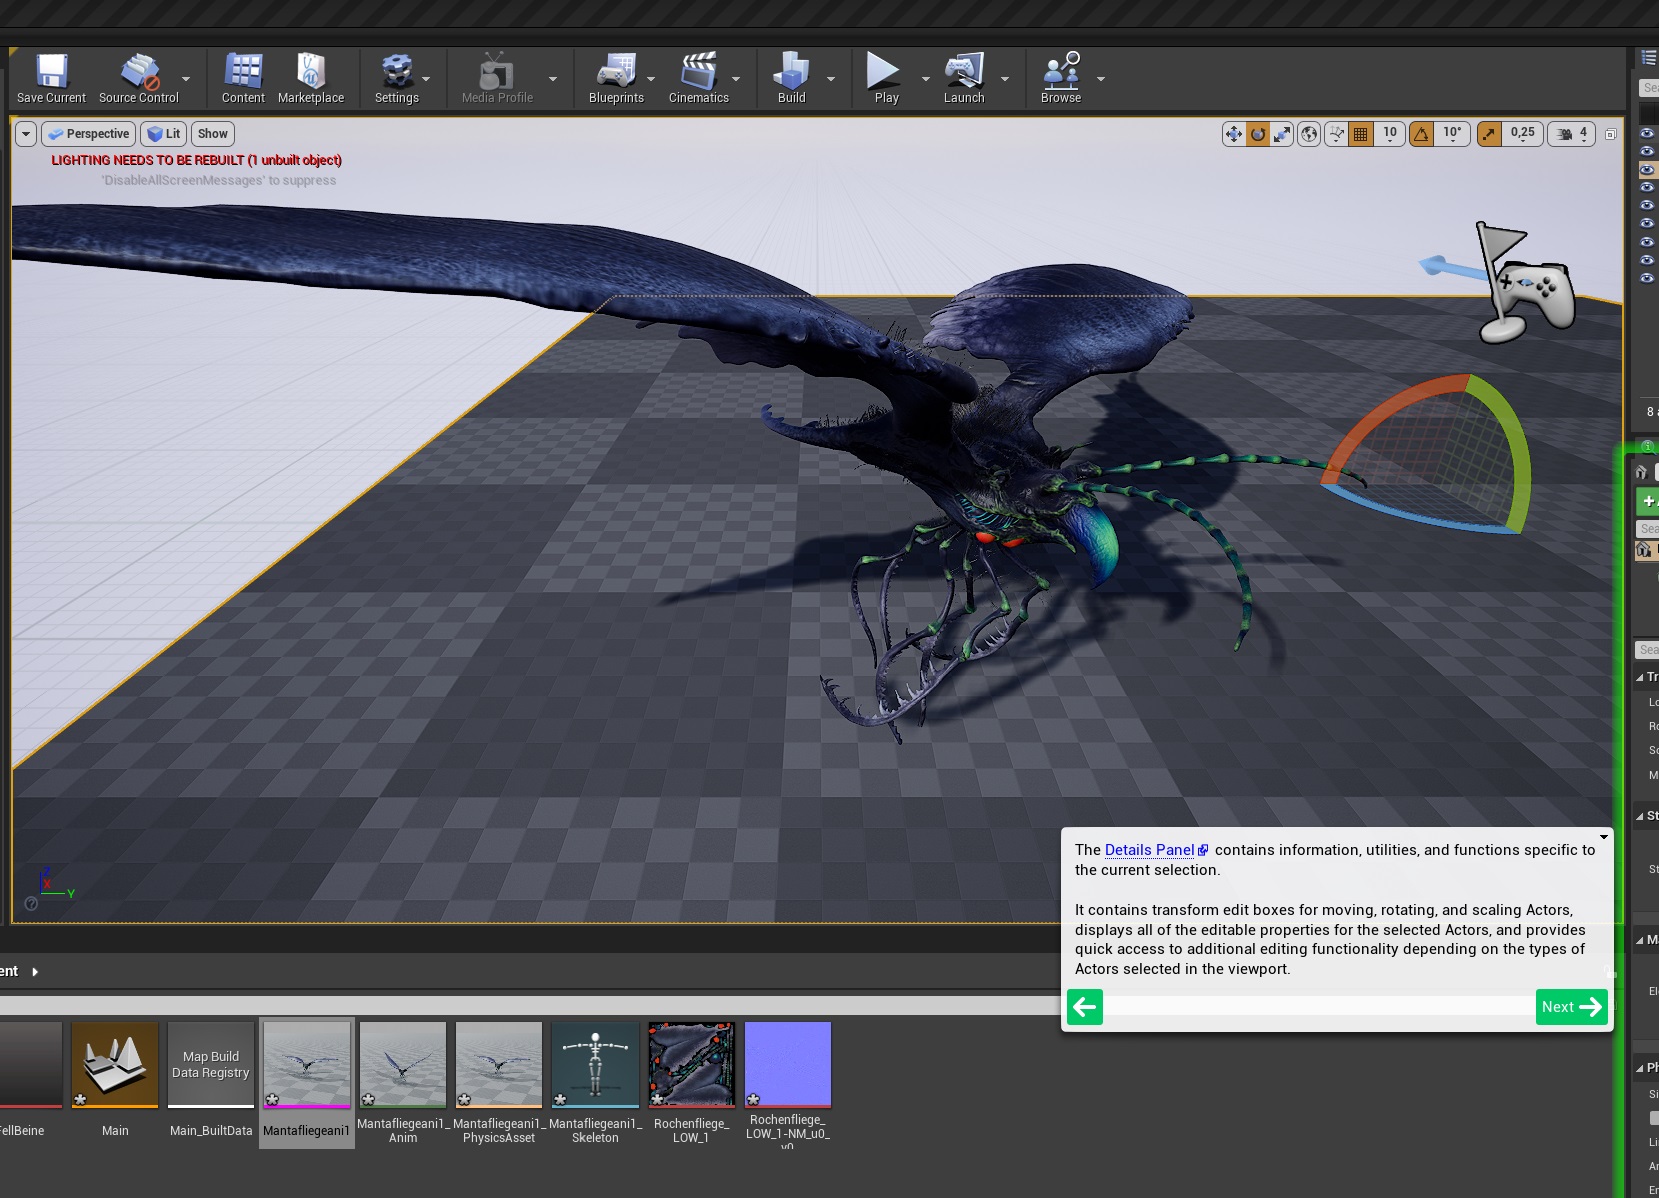Select the rotate transform tool in viewport
Image resolution: width=1659 pixels, height=1198 pixels.
click(x=1258, y=134)
